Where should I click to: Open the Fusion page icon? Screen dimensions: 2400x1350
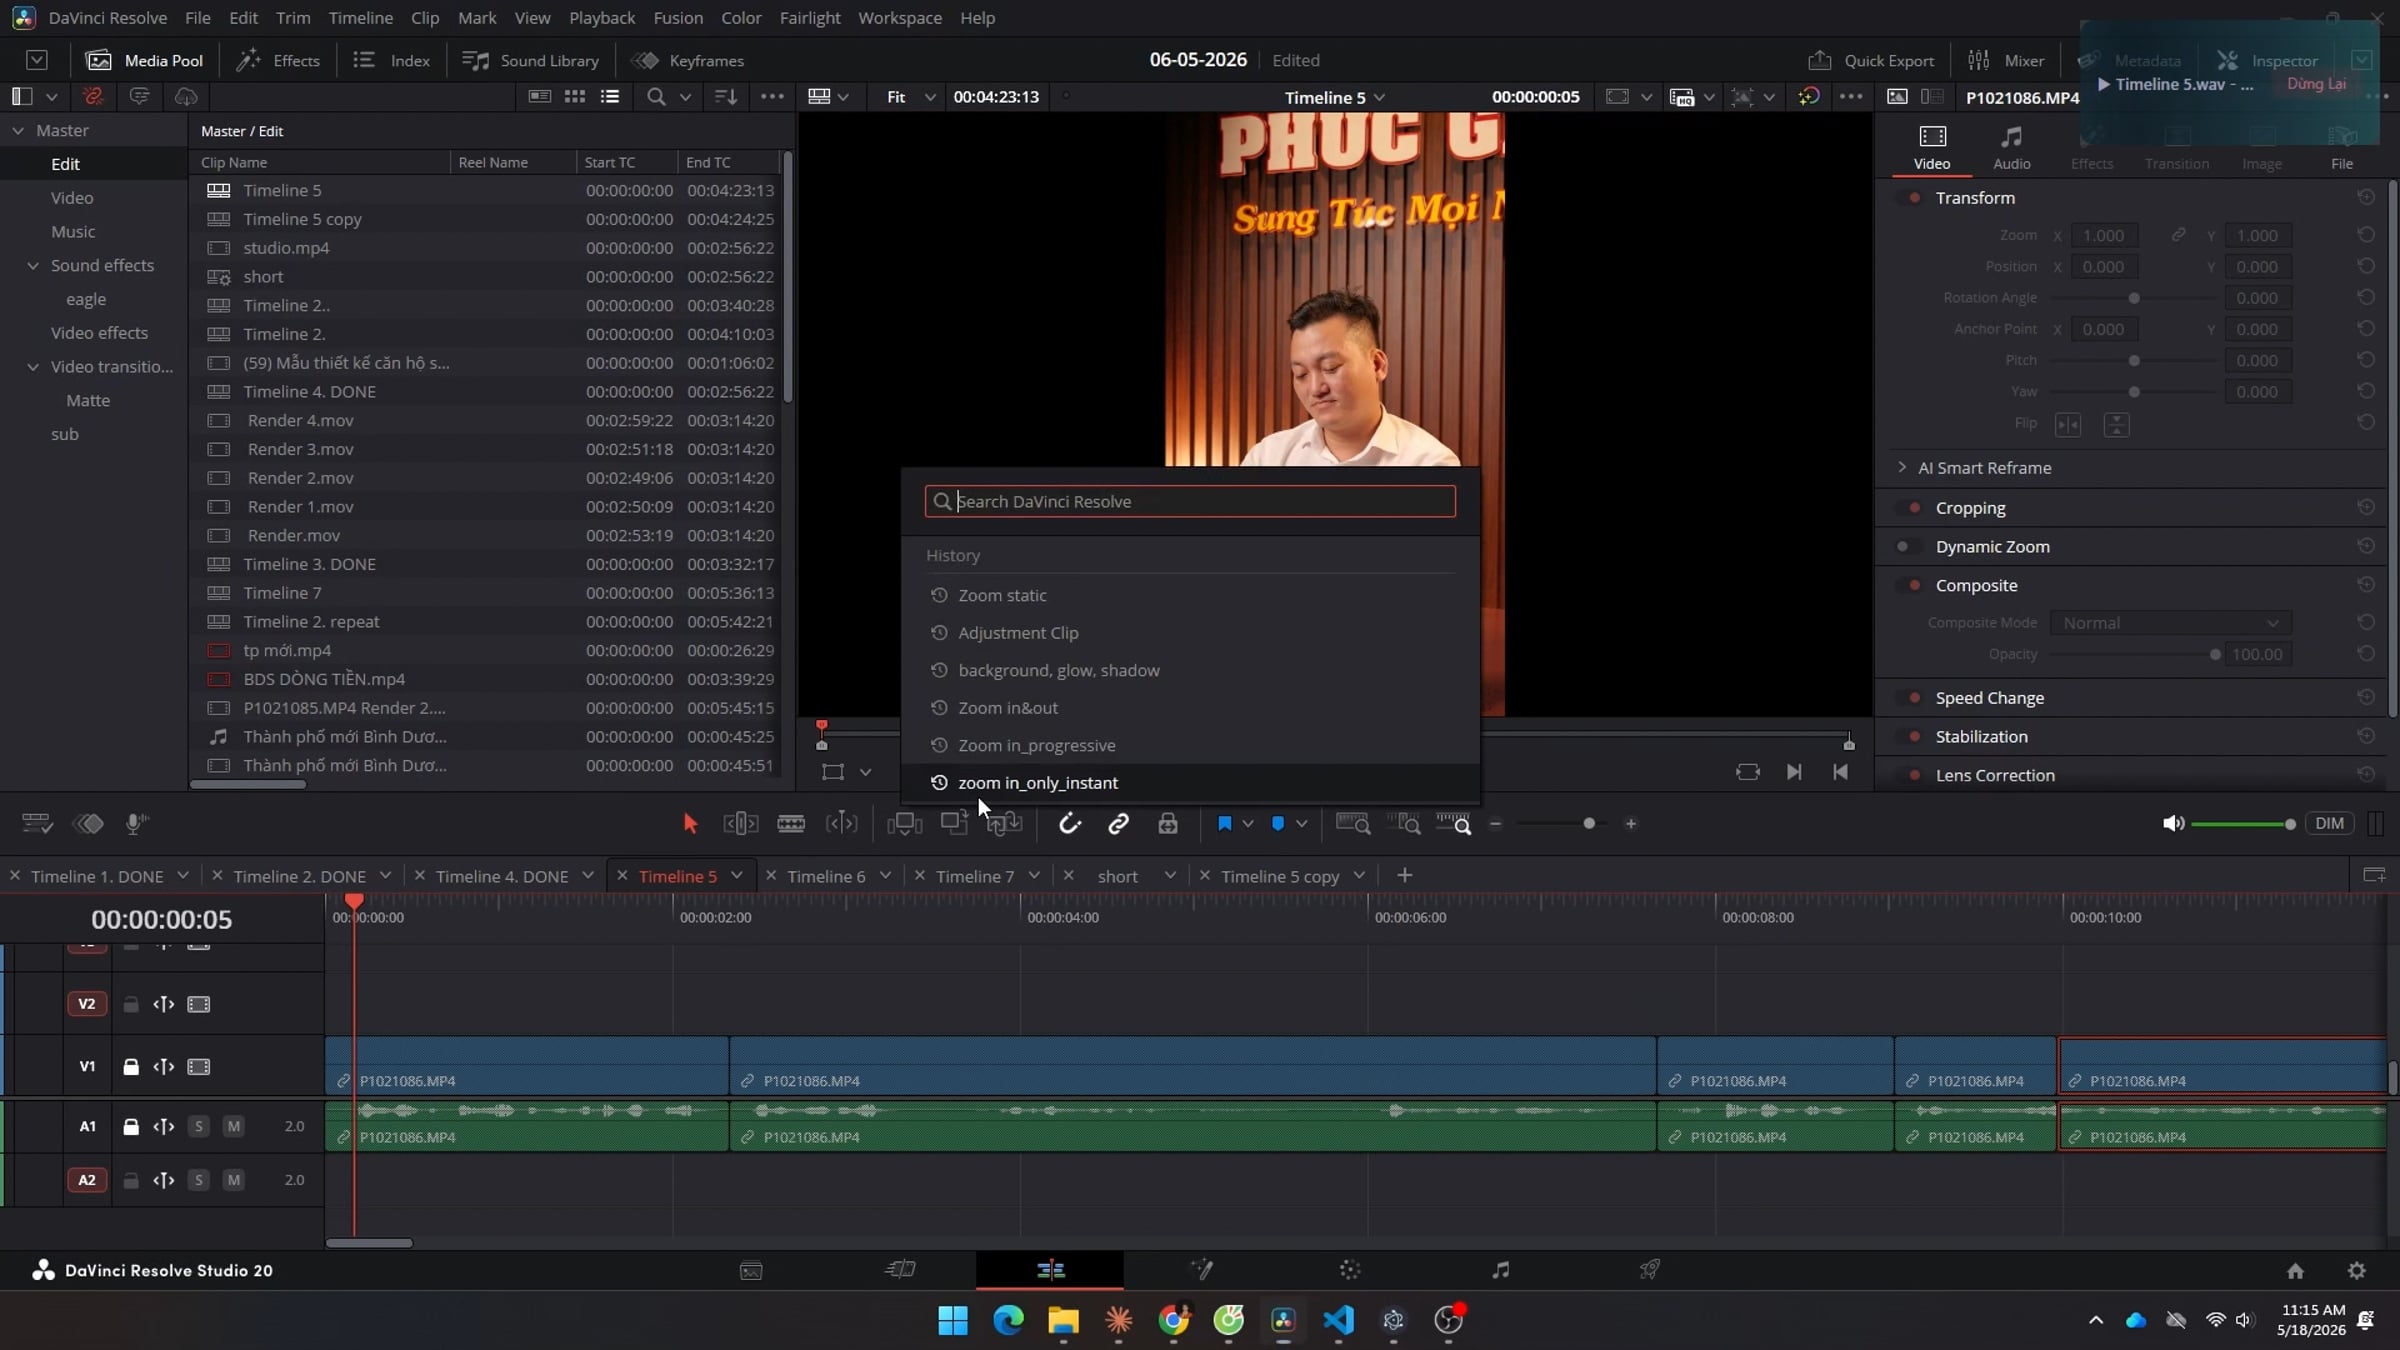1202,1270
